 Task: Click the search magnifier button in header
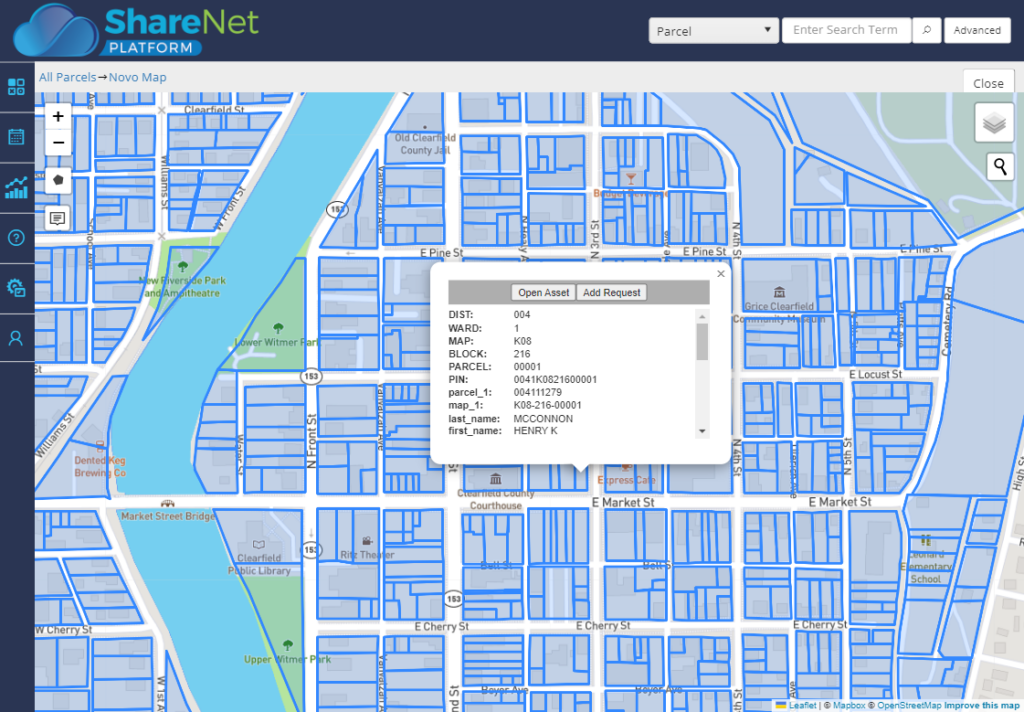point(926,30)
